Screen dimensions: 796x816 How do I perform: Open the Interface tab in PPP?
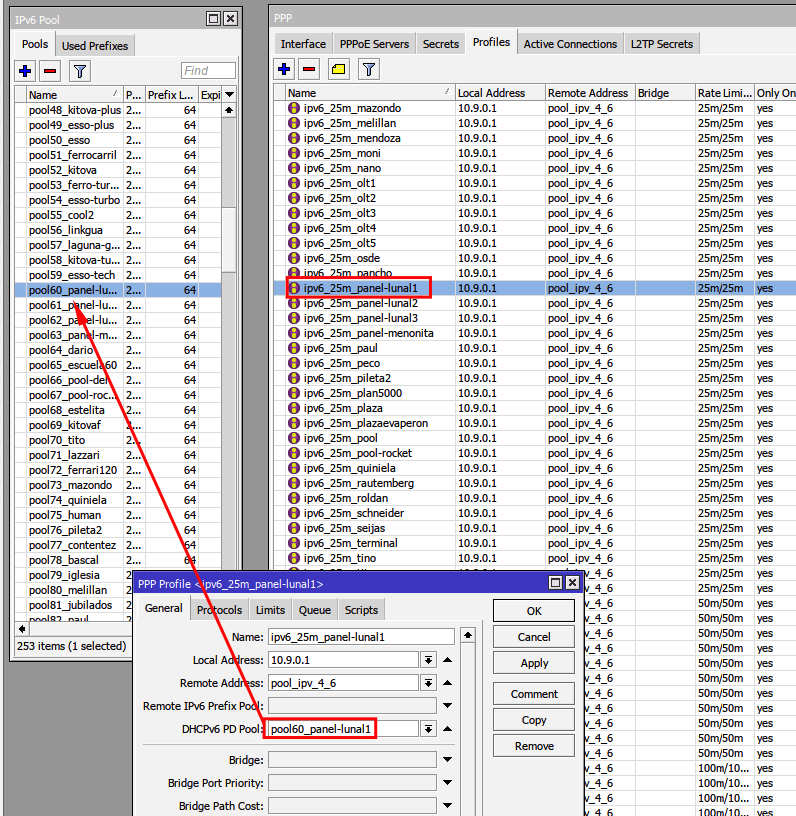(x=303, y=44)
